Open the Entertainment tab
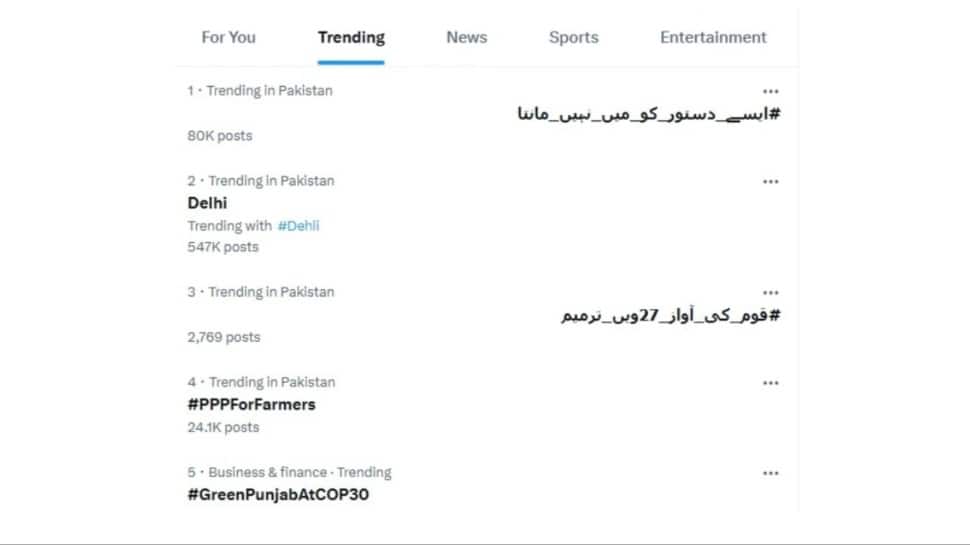The width and height of the screenshot is (970, 545). pos(713,38)
